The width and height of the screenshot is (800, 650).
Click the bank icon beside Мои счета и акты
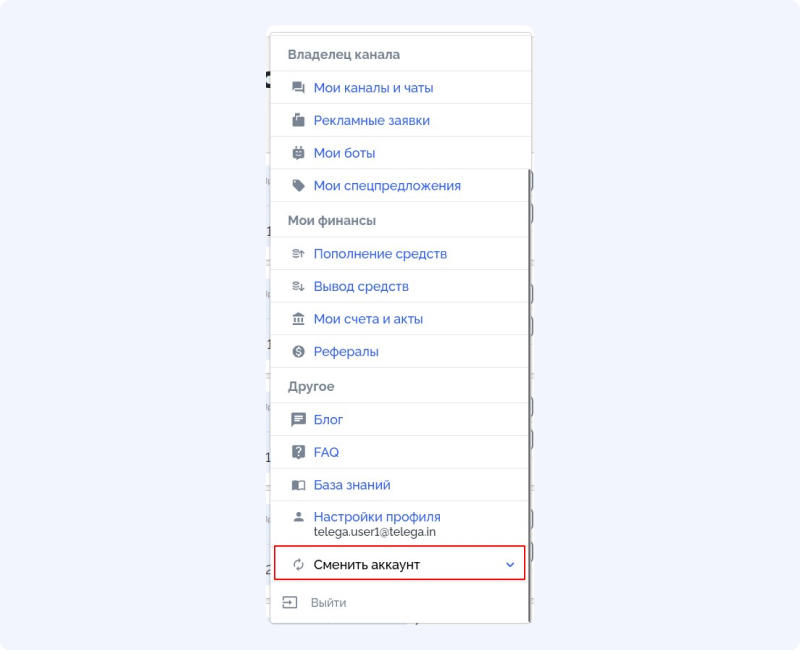[298, 319]
